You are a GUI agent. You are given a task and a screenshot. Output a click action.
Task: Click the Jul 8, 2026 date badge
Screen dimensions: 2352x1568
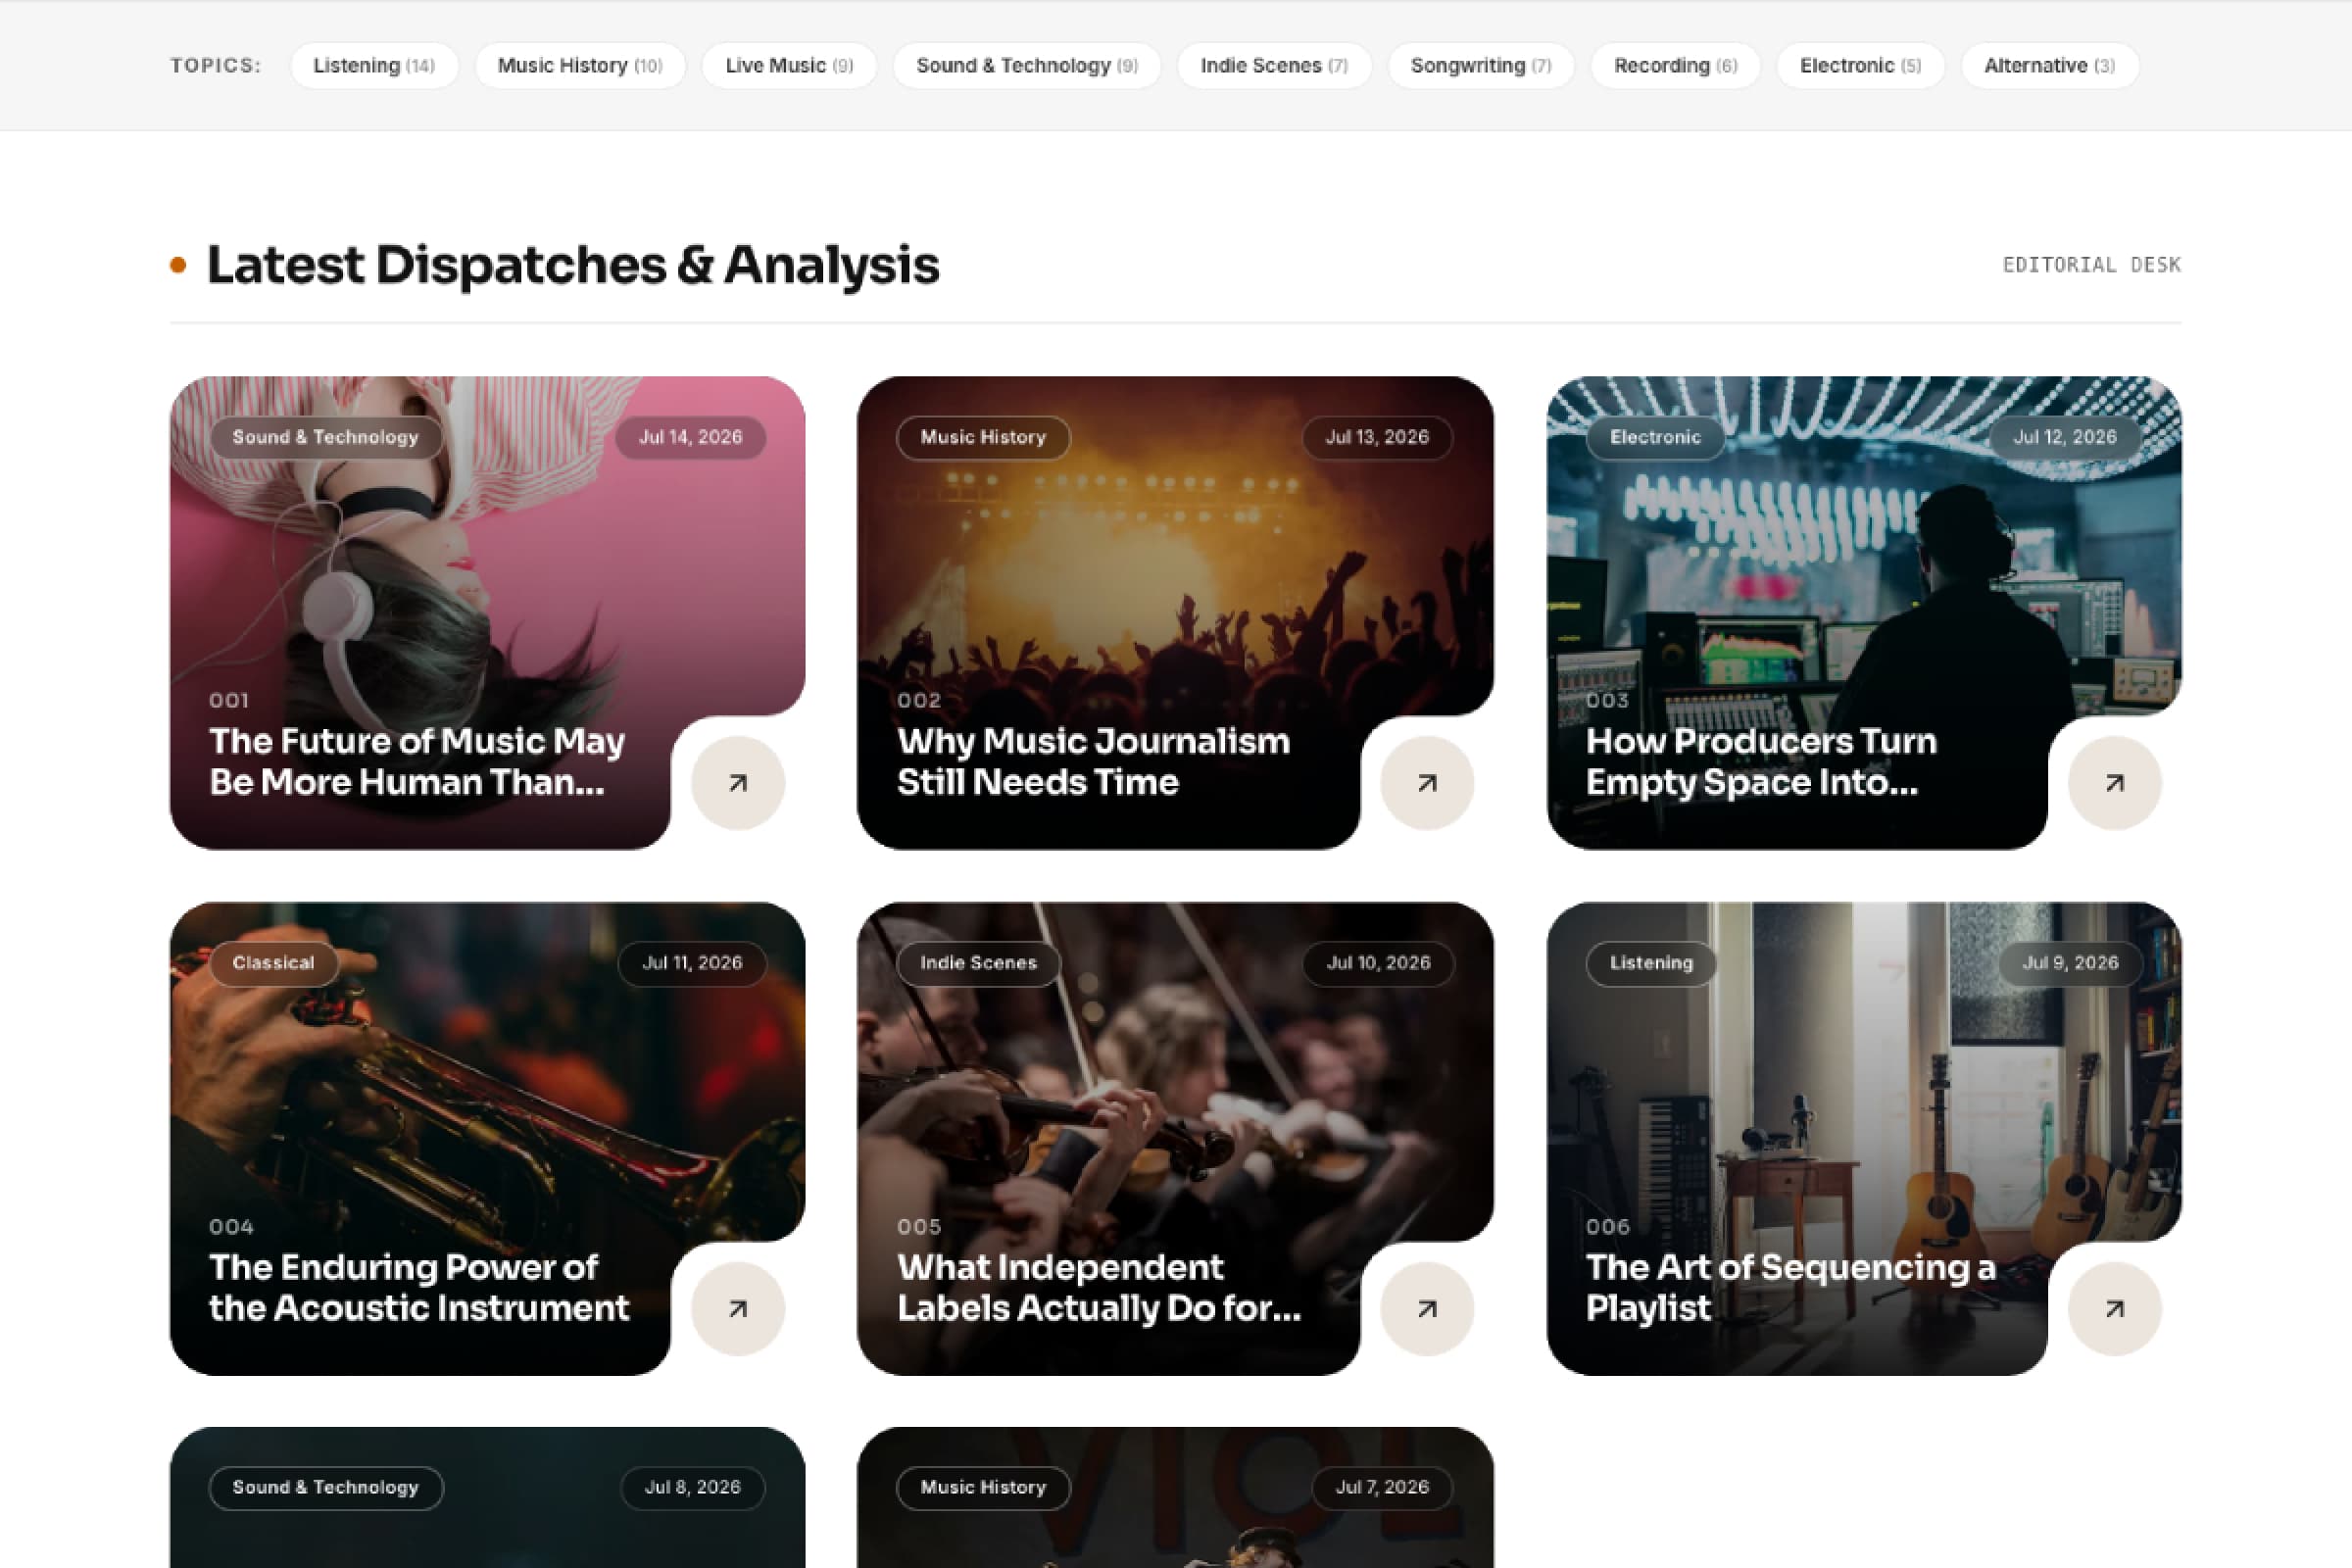(x=693, y=1488)
